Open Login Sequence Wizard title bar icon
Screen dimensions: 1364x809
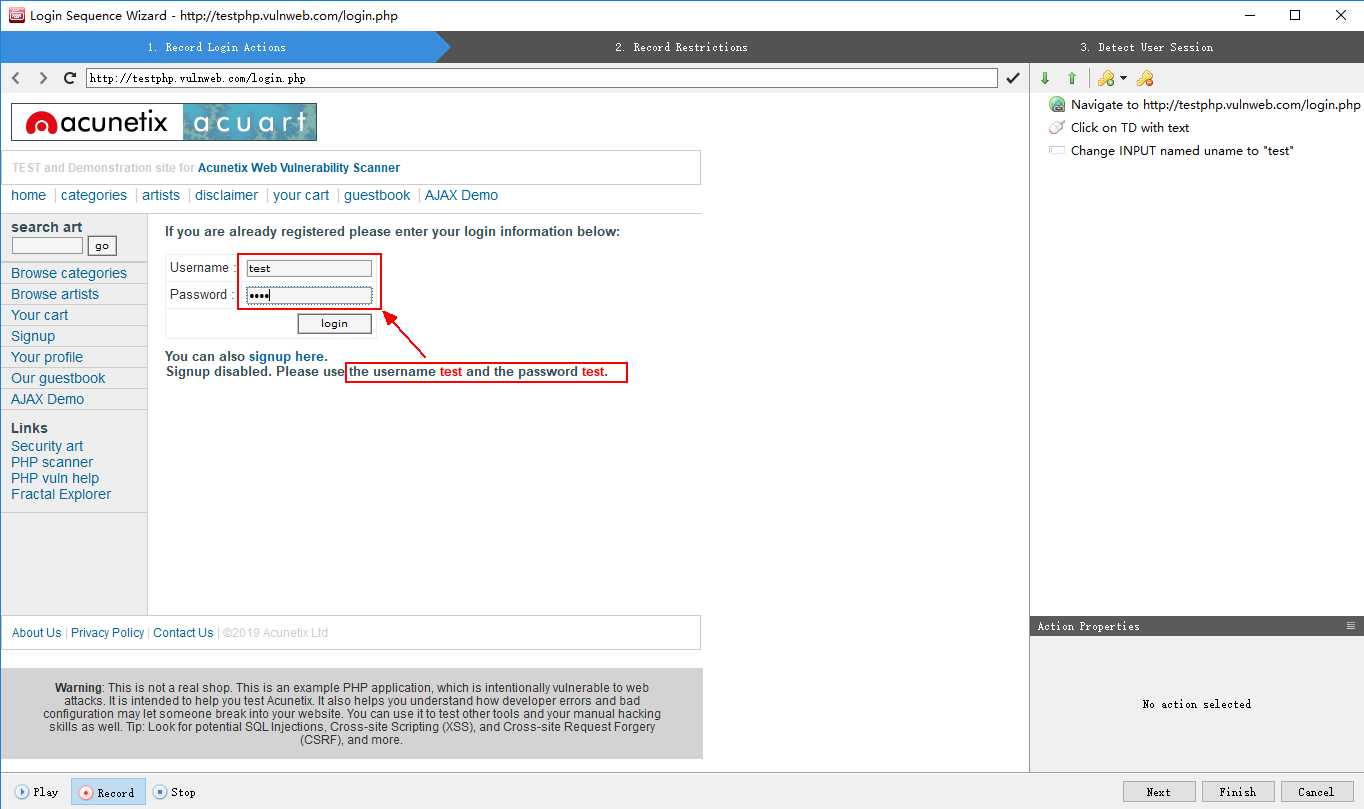coord(16,15)
